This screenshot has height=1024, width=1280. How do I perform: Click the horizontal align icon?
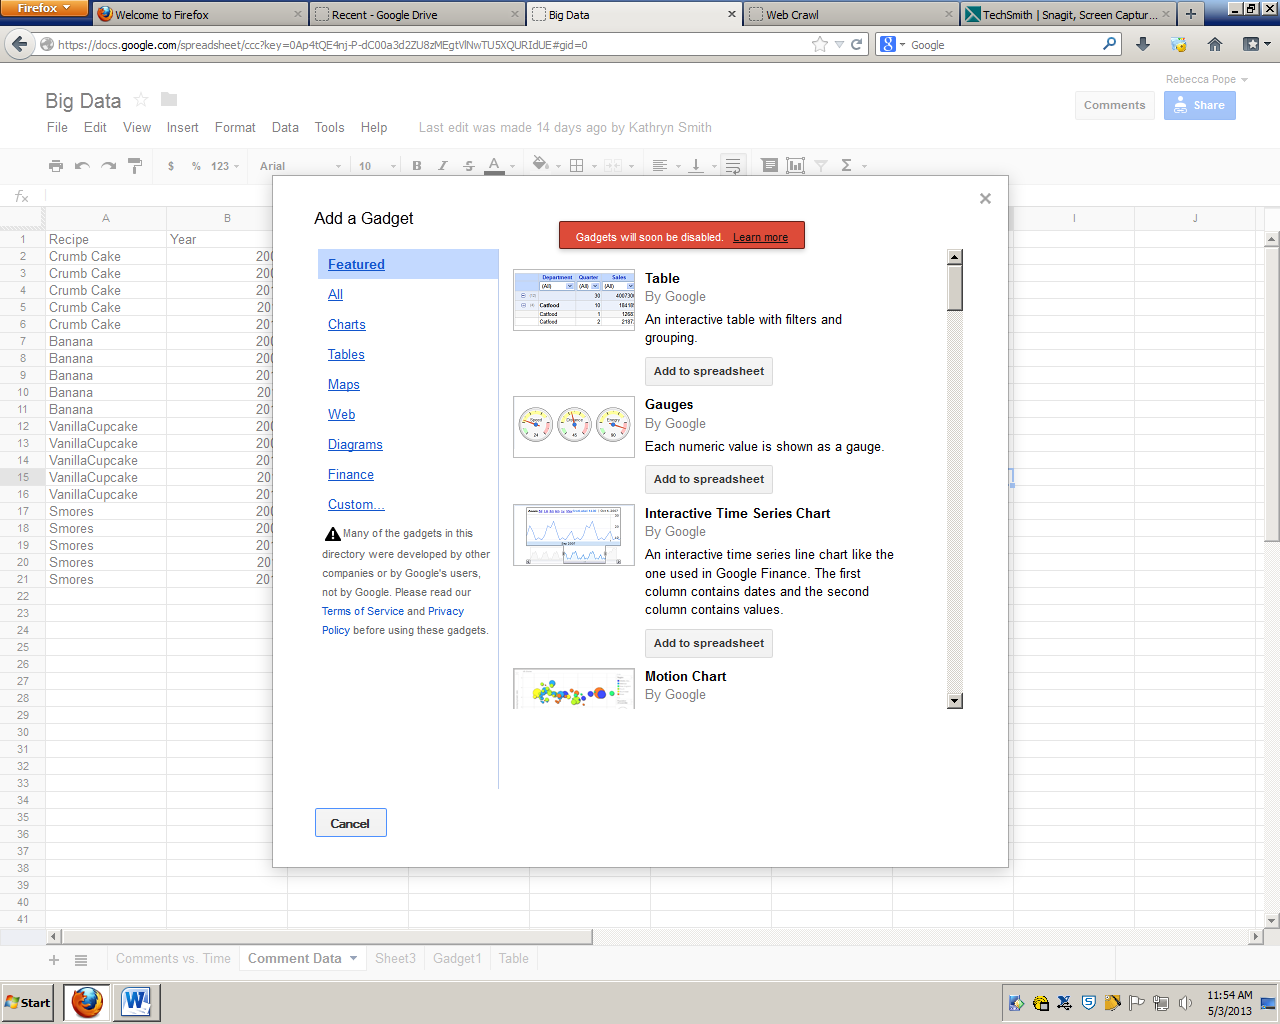point(660,166)
